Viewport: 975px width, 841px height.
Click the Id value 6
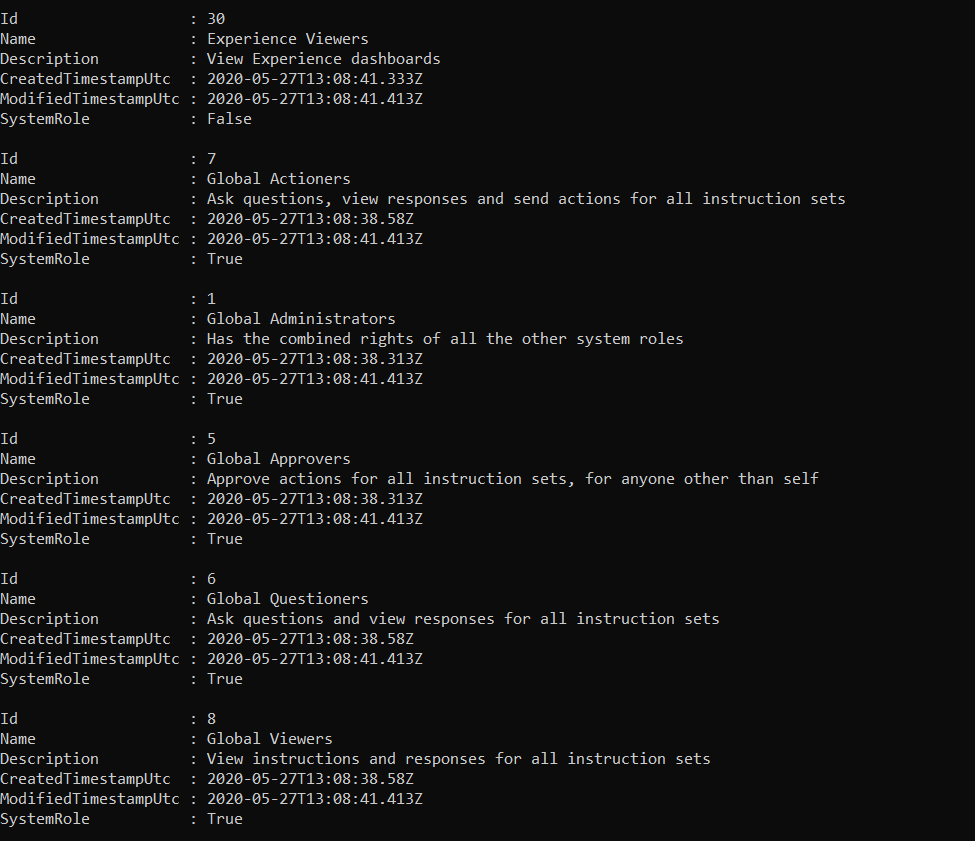[x=211, y=579]
